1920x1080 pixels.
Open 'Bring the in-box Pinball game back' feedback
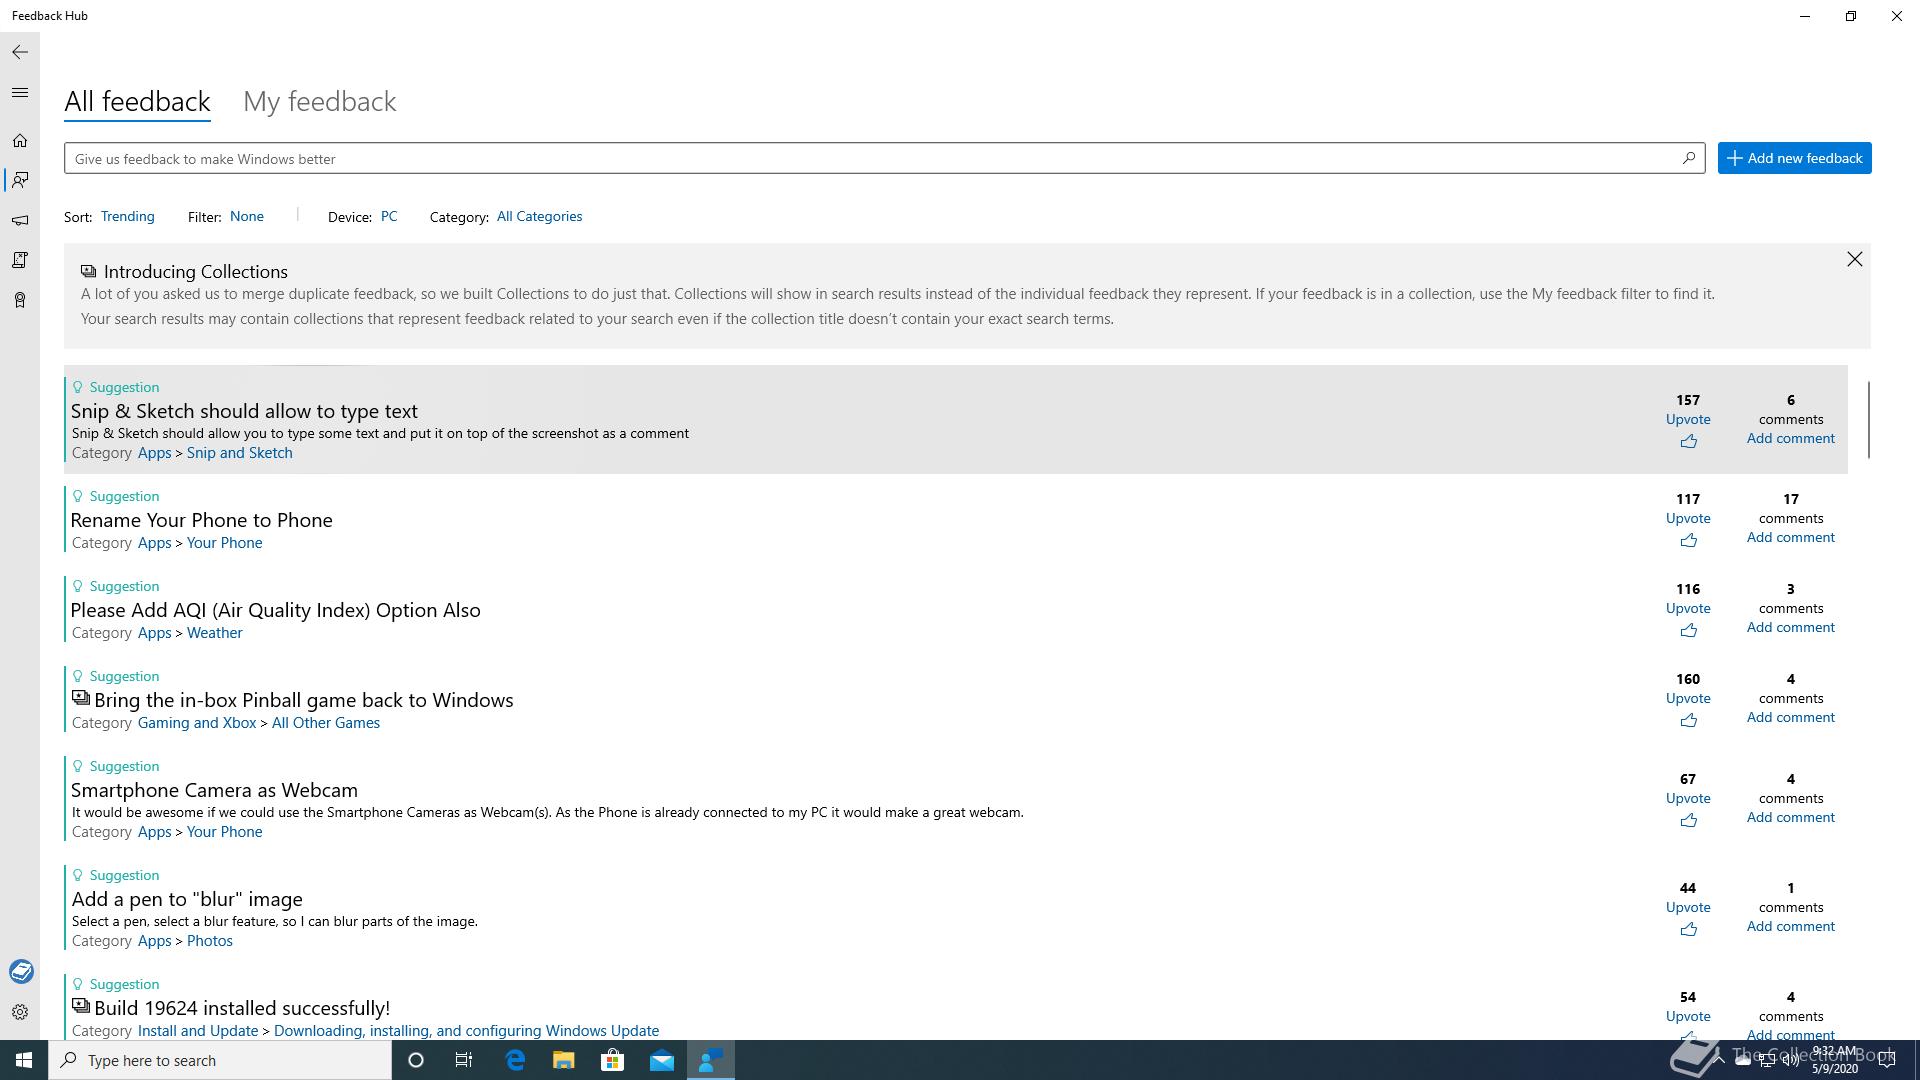pyautogui.click(x=303, y=700)
